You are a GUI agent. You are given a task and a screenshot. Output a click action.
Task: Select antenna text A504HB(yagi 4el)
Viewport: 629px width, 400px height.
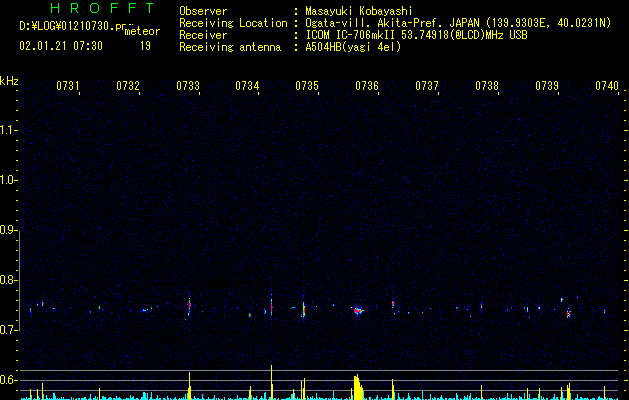pos(353,47)
